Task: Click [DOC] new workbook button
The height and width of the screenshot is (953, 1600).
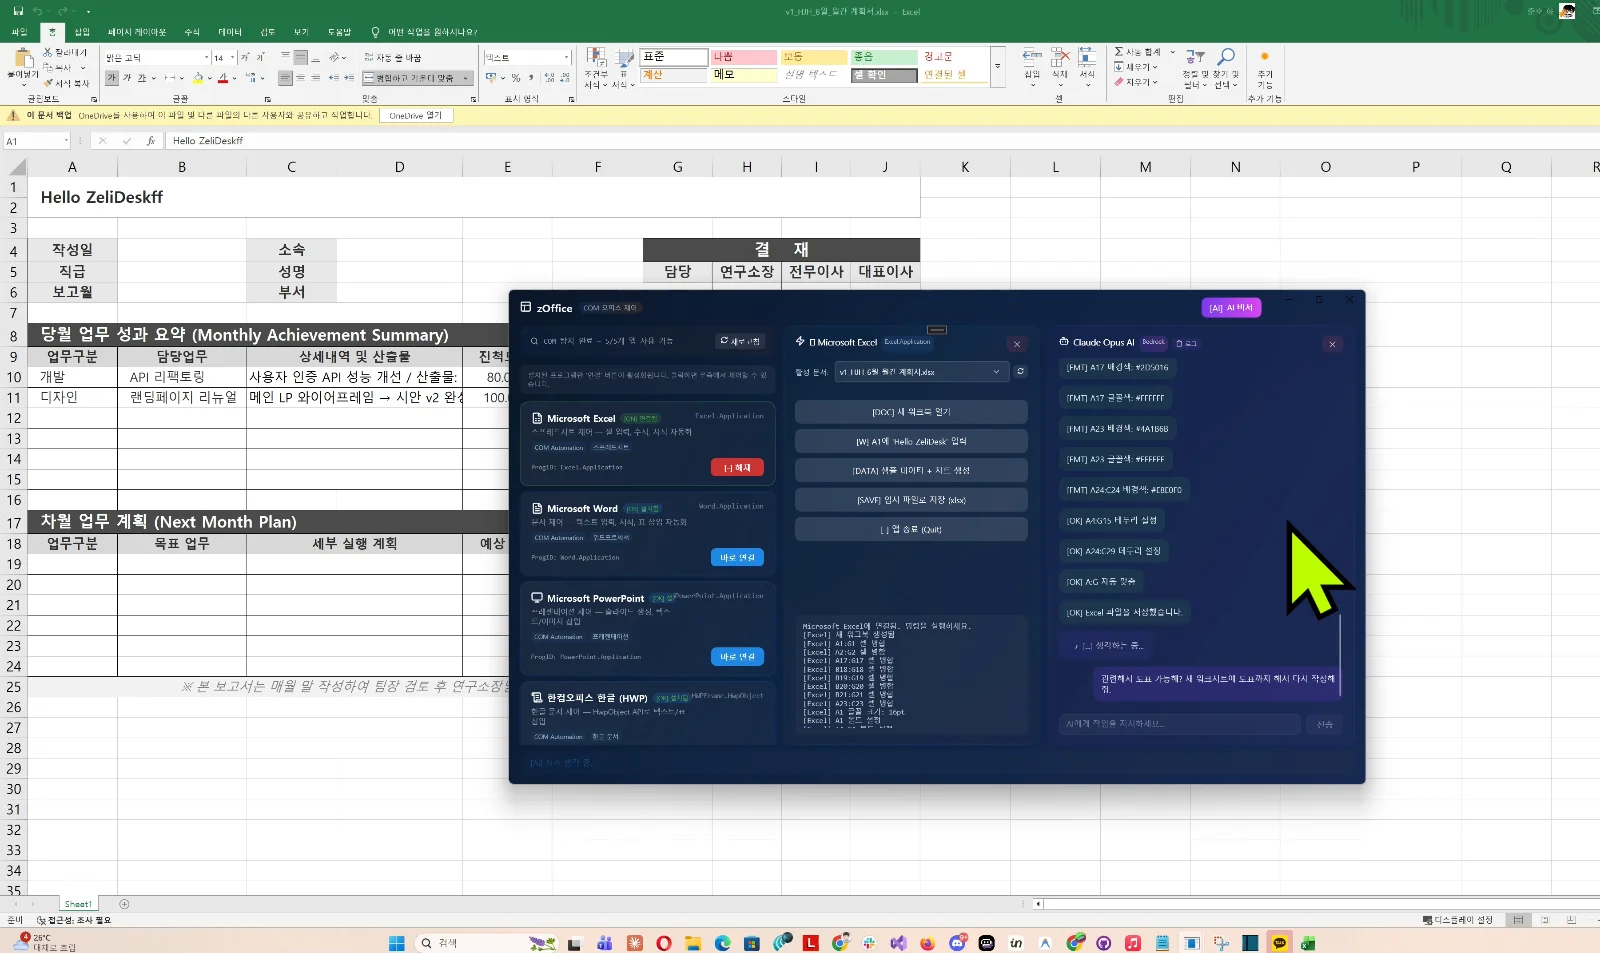Action: coord(911,412)
